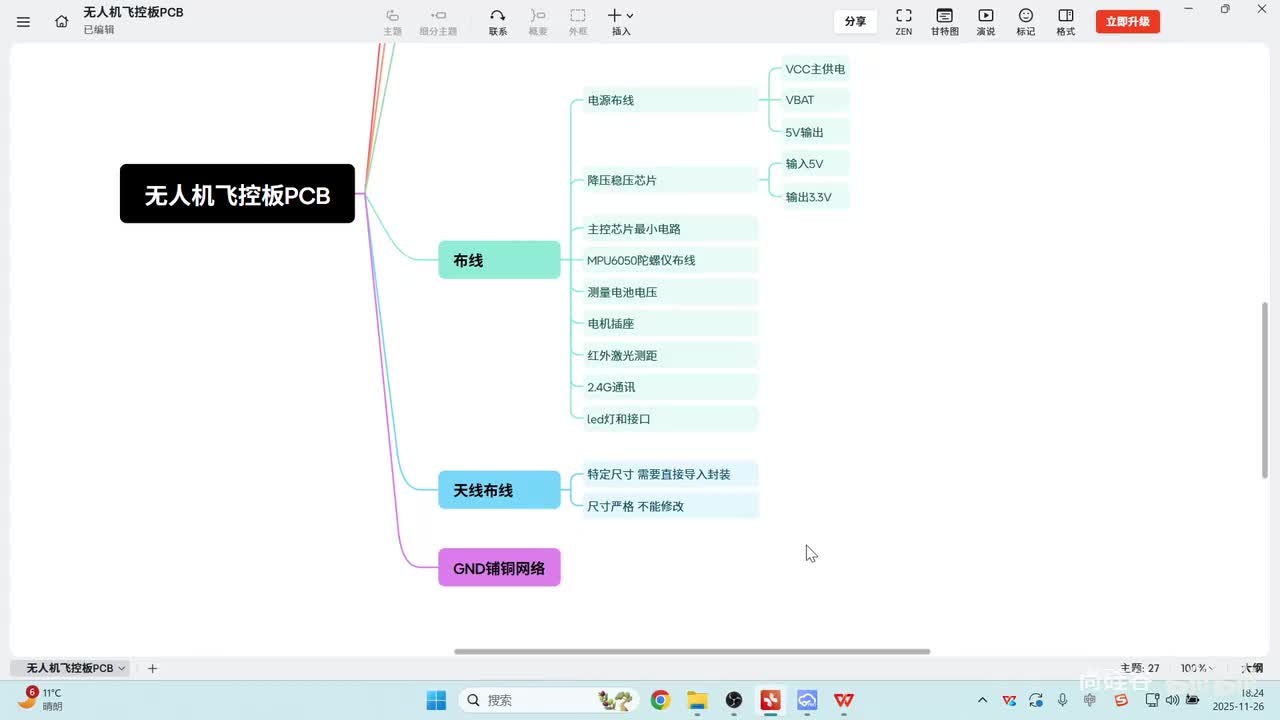Add a summary with 概要
The width and height of the screenshot is (1280, 720).
point(538,22)
